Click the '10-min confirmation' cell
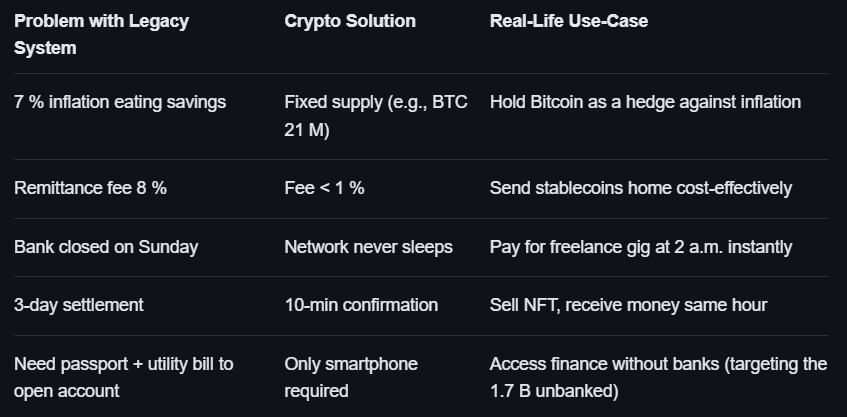The height and width of the screenshot is (417, 847). (x=361, y=305)
